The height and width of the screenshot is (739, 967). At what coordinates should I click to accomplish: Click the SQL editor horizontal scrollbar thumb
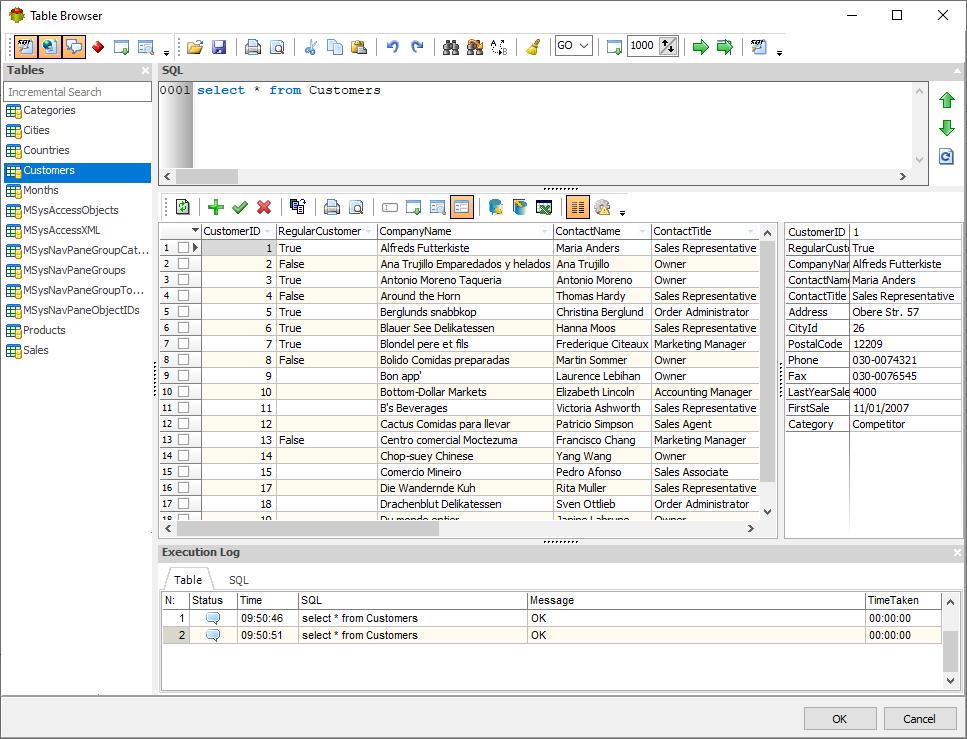click(207, 176)
